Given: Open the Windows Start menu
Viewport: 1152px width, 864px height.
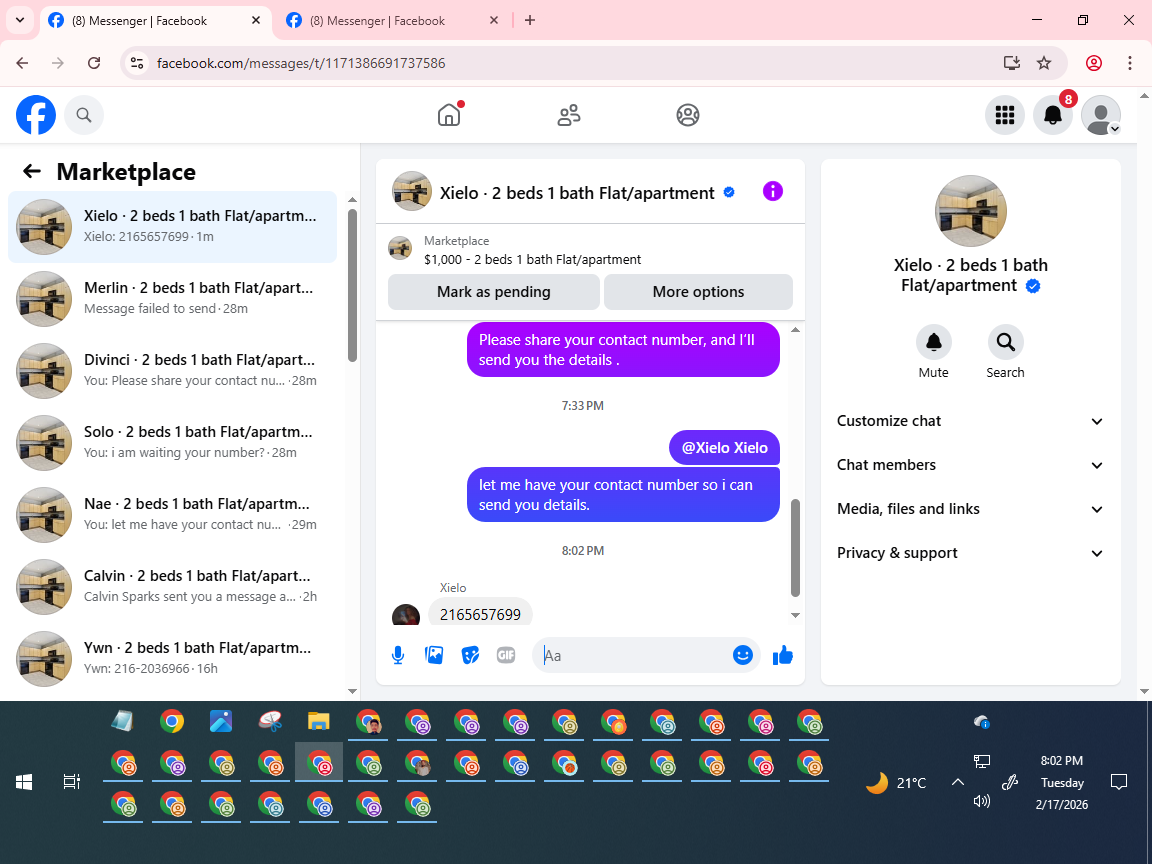Looking at the screenshot, I should [24, 782].
